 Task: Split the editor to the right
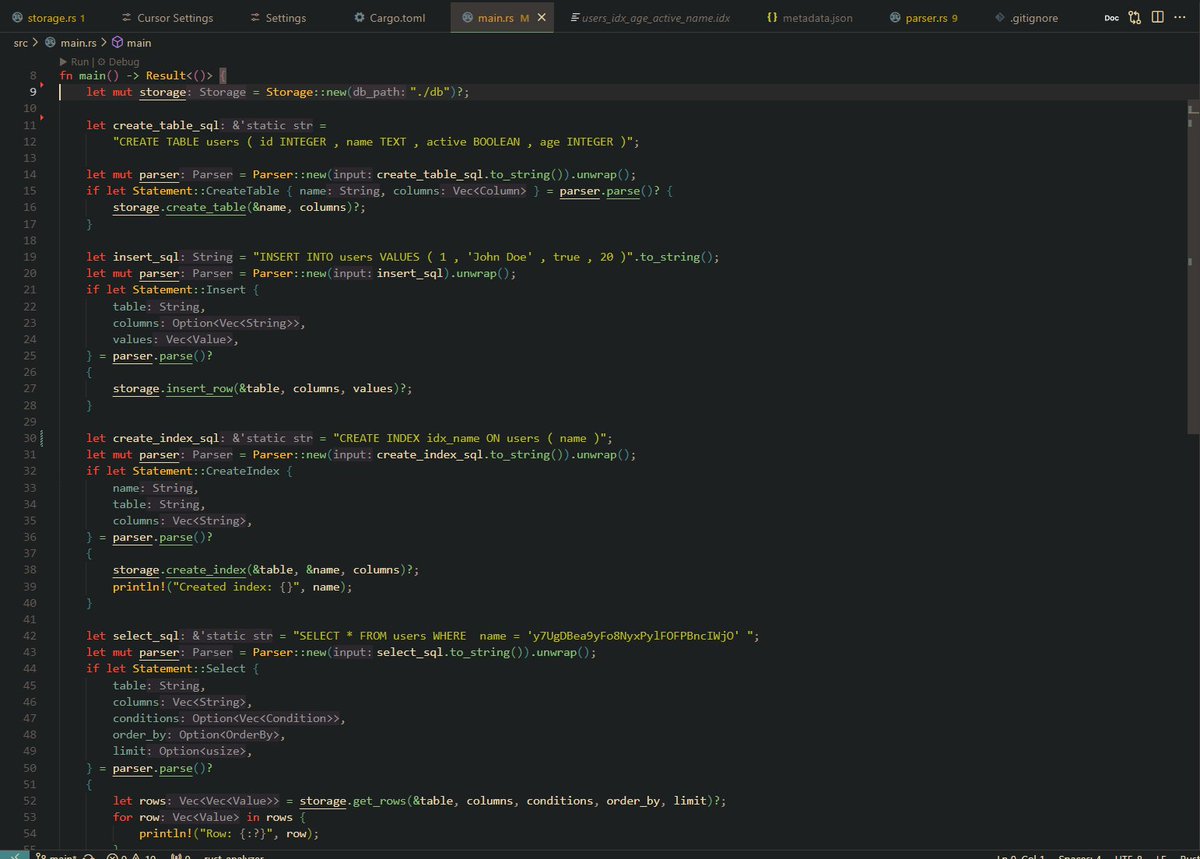tap(1158, 18)
